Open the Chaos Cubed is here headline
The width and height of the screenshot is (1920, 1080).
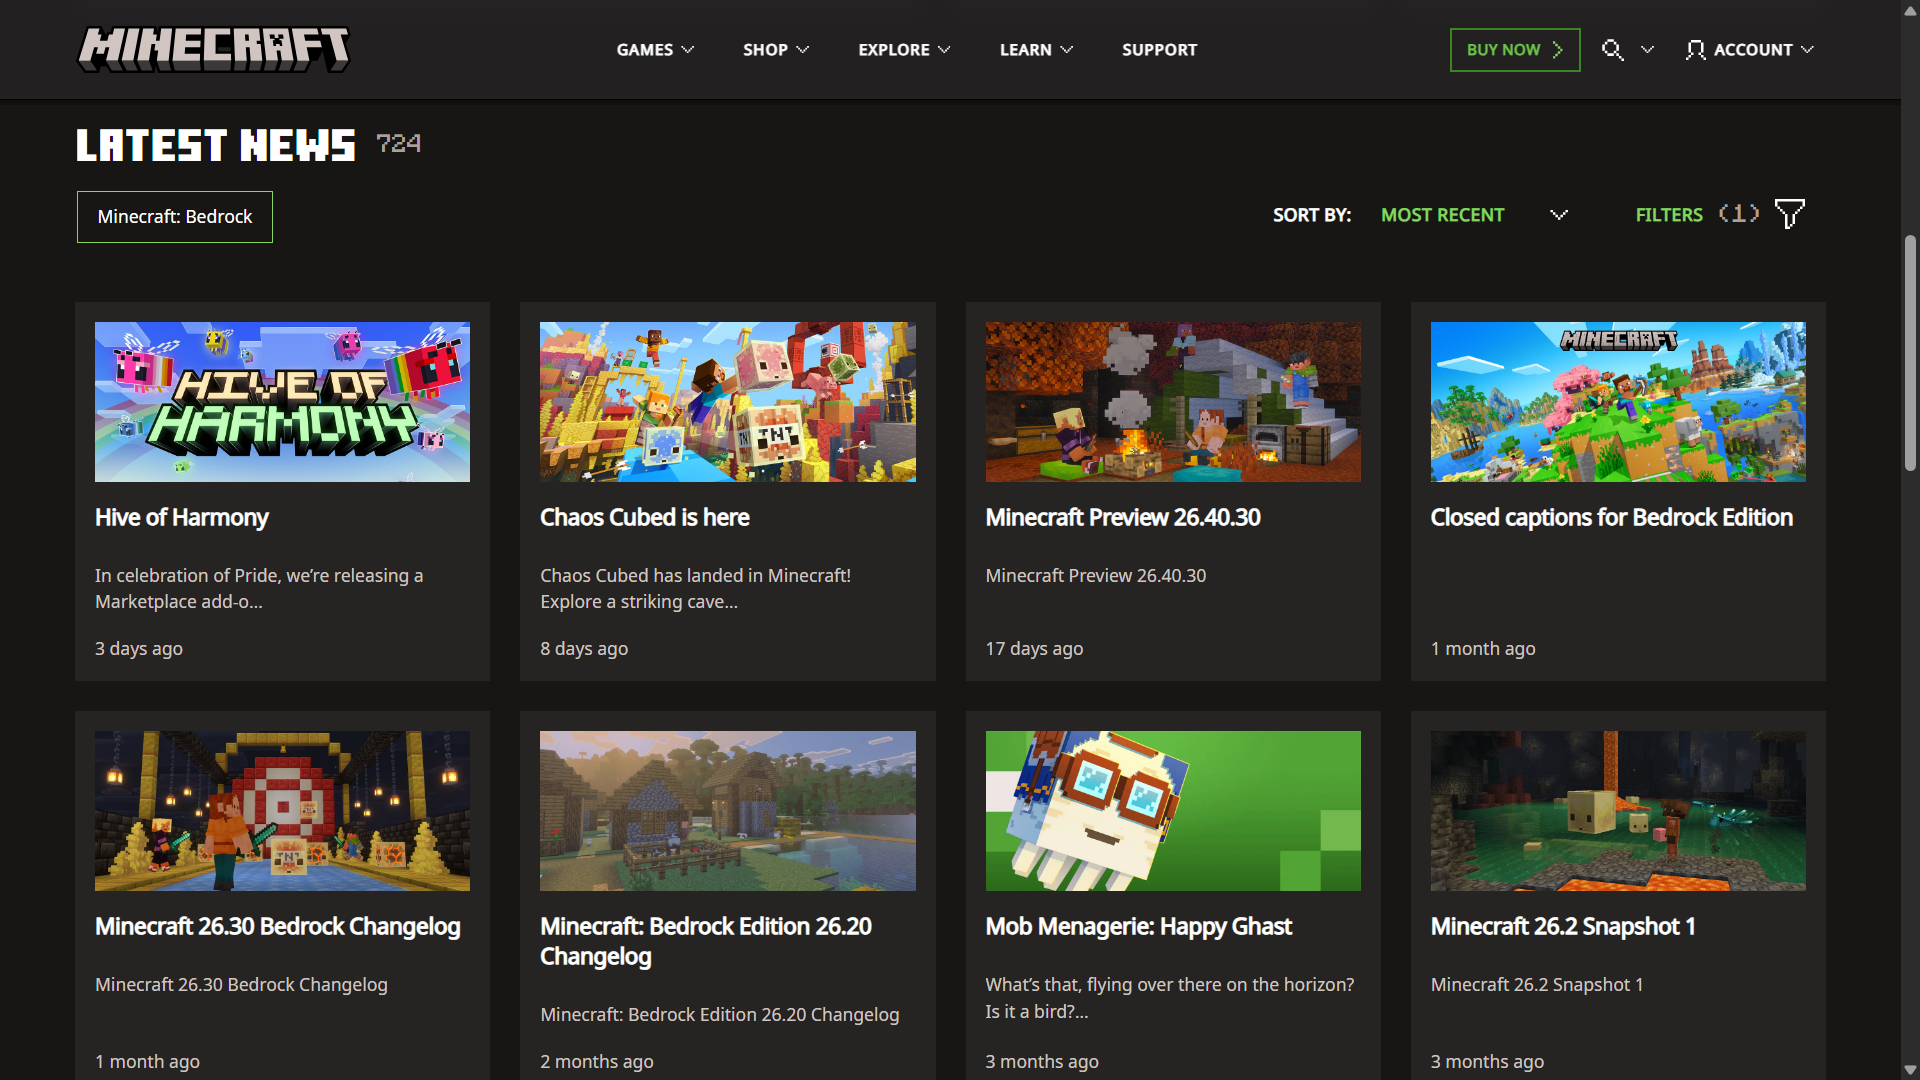pos(645,518)
